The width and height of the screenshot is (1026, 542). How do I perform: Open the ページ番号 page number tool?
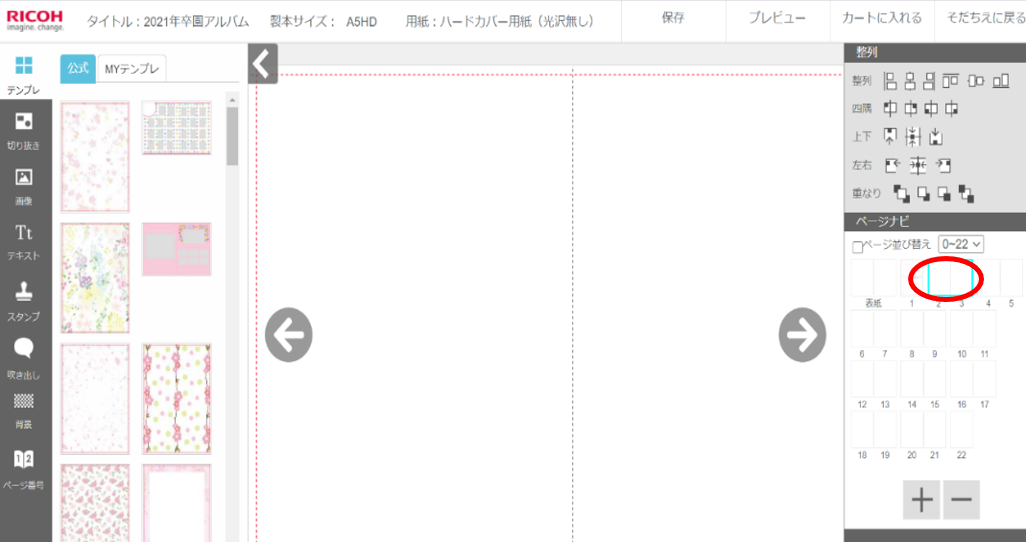[x=24, y=466]
